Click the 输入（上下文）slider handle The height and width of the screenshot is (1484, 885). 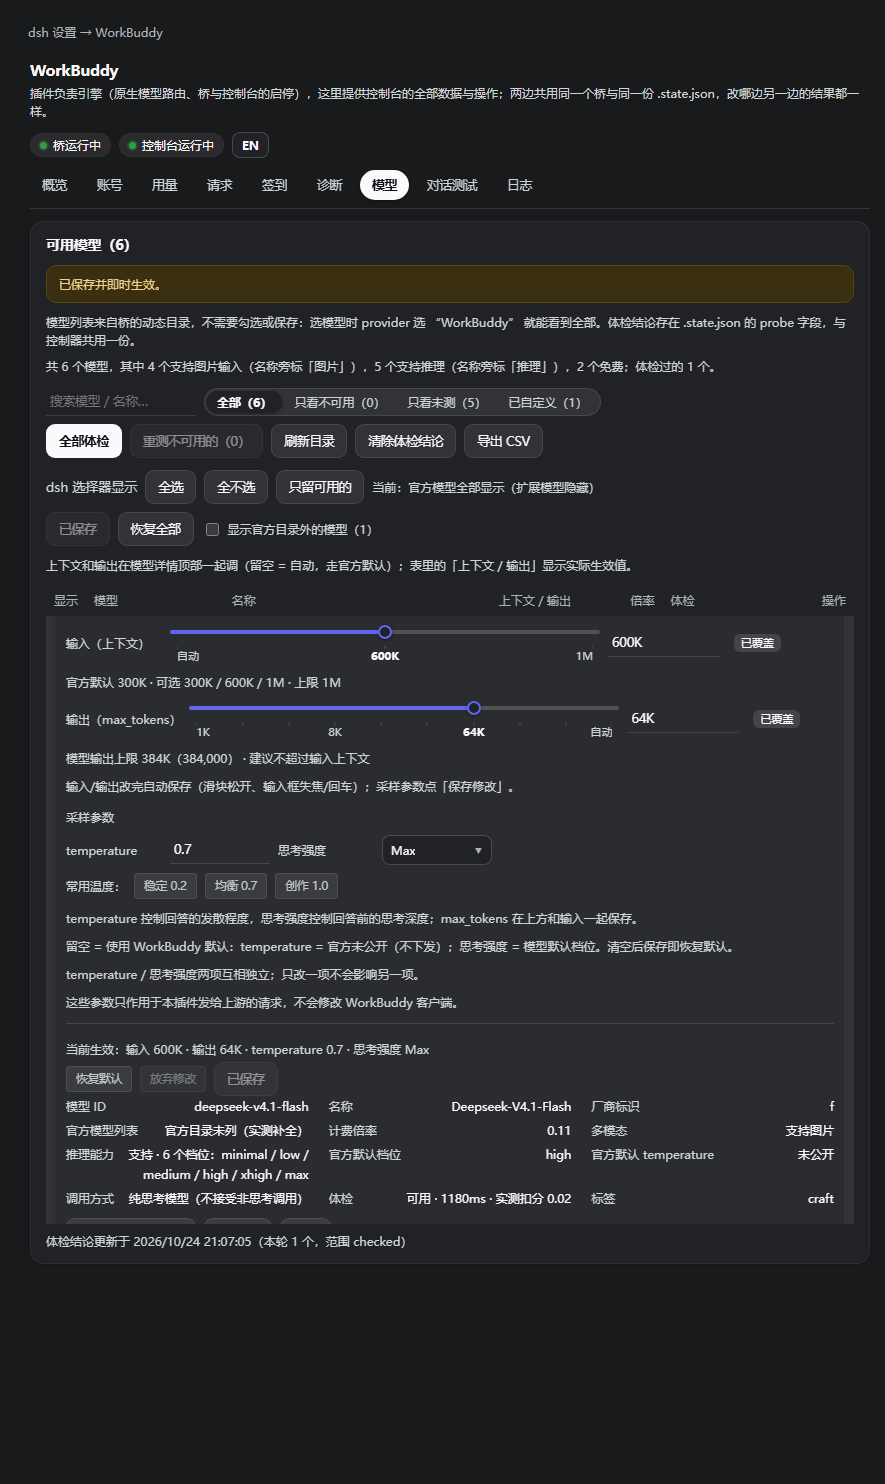click(385, 632)
